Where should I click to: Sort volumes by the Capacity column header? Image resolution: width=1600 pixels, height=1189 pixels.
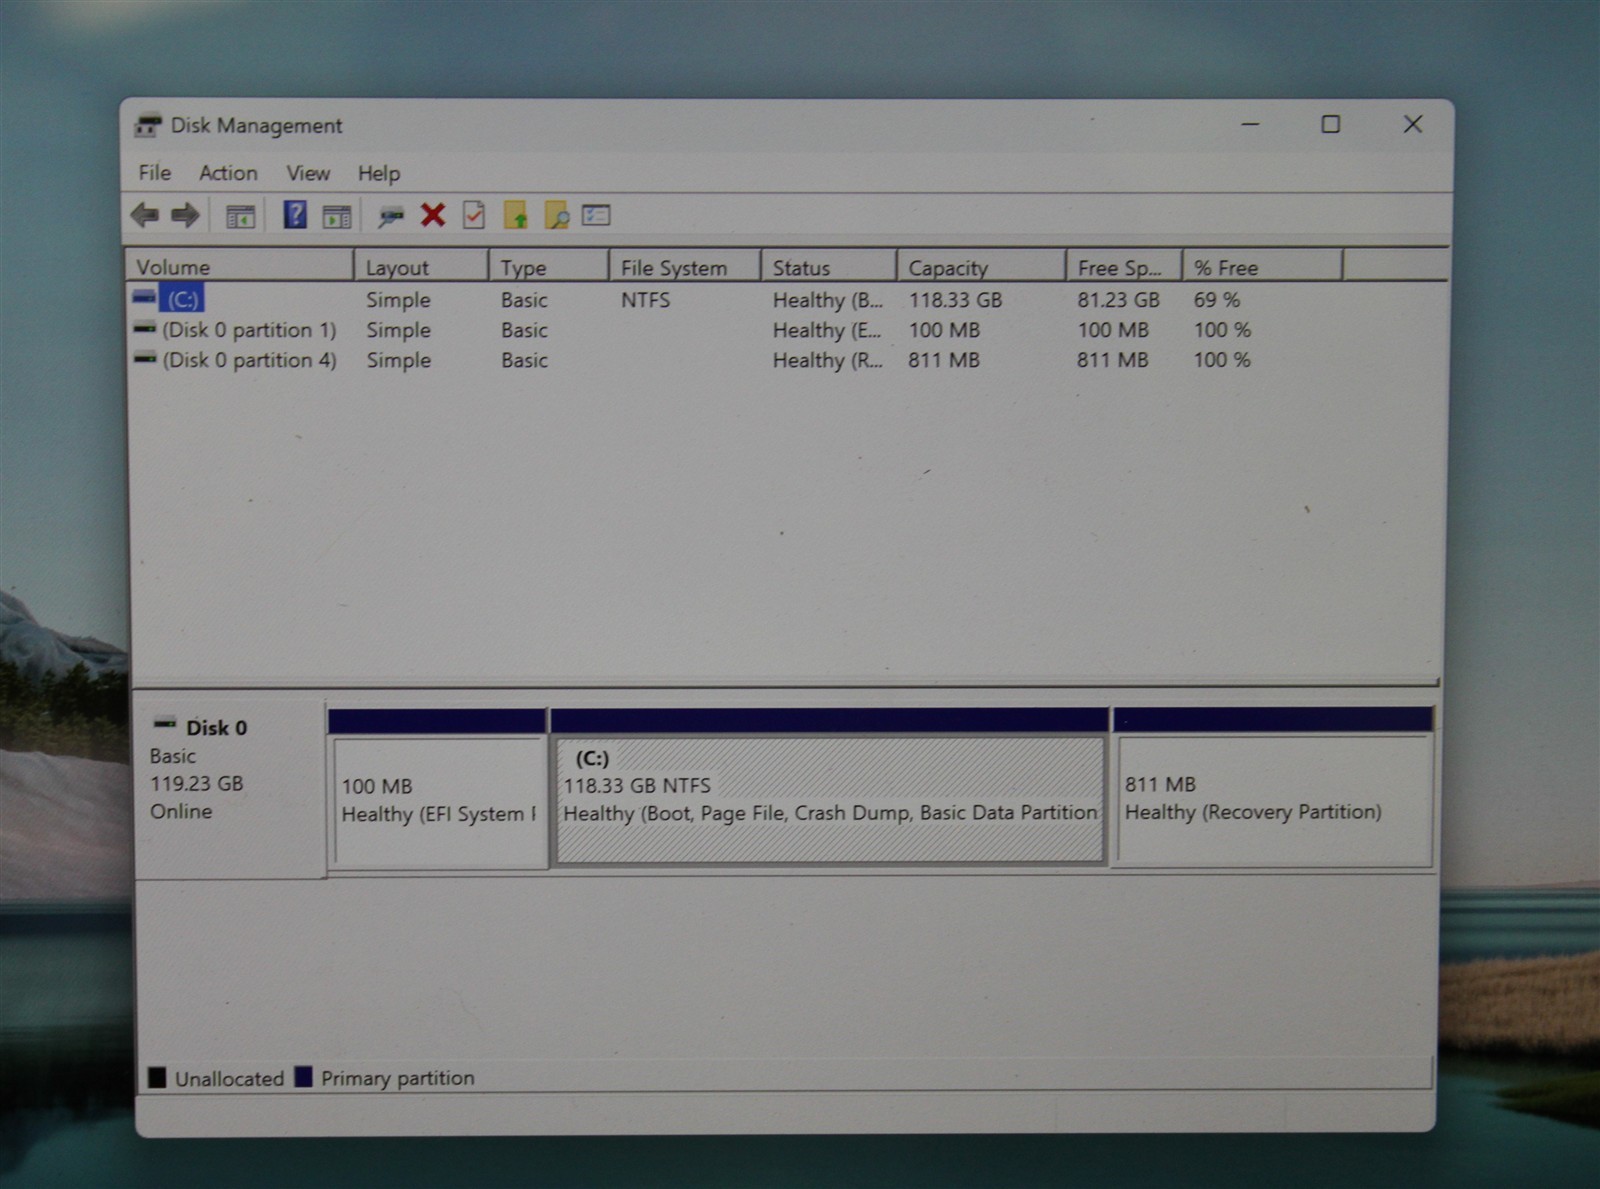[x=981, y=267]
